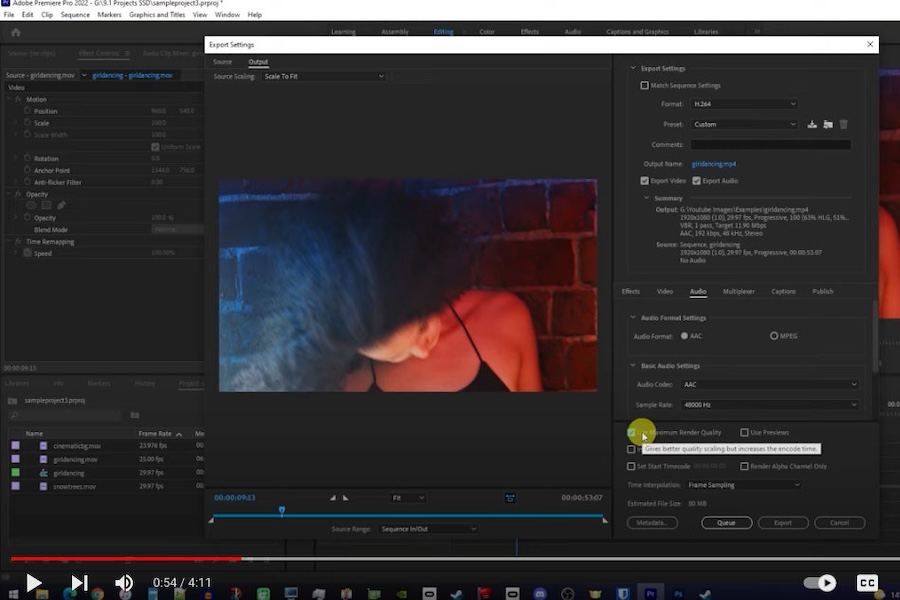Switch to the Source tab

point(223,62)
